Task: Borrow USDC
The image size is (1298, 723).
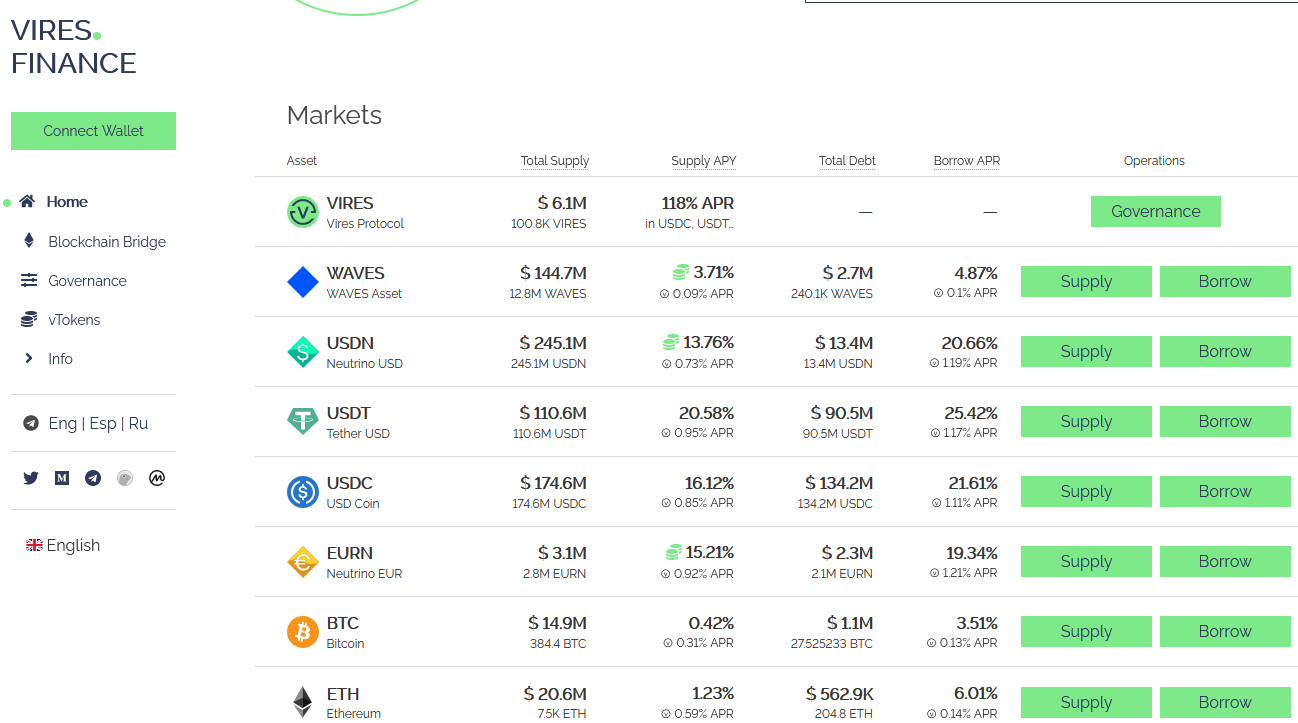Action: click(x=1225, y=491)
